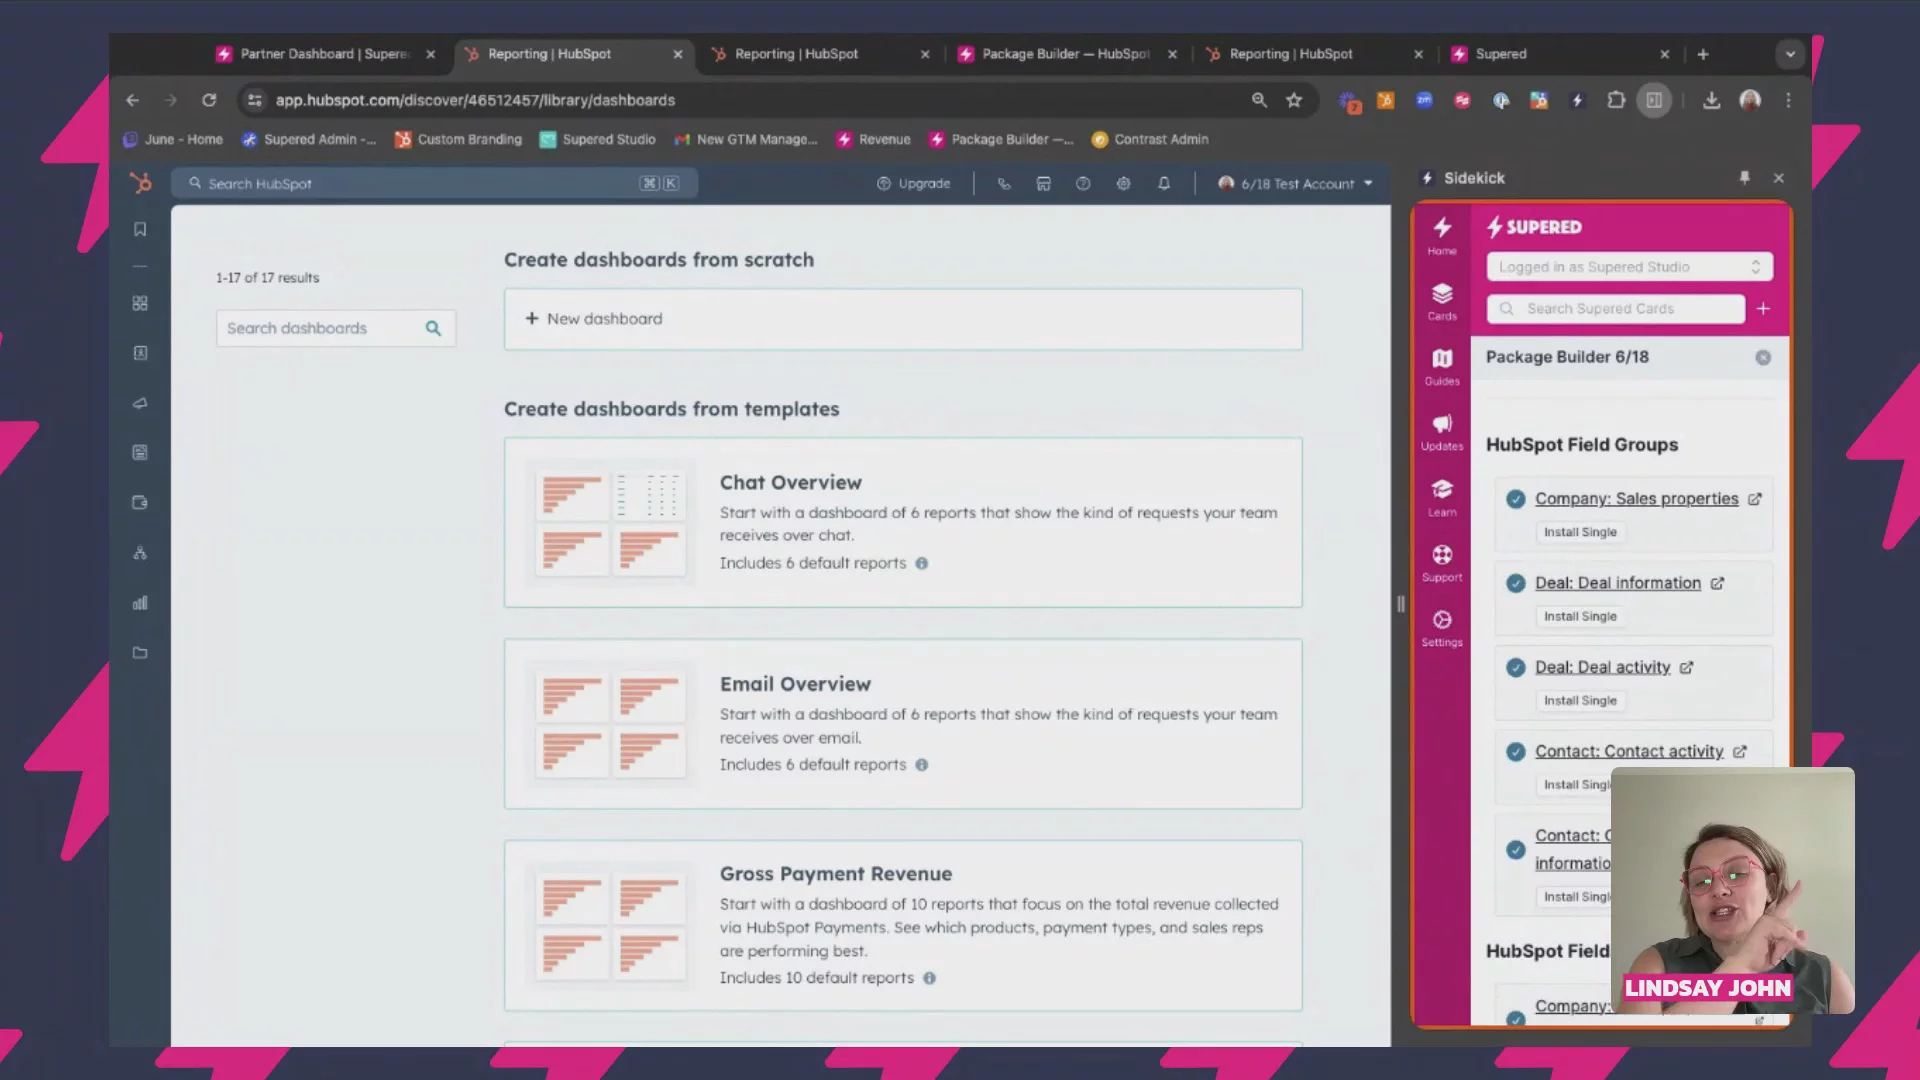Open the Supered Studio bookmark
Image resolution: width=1920 pixels, height=1080 pixels.
[x=598, y=139]
